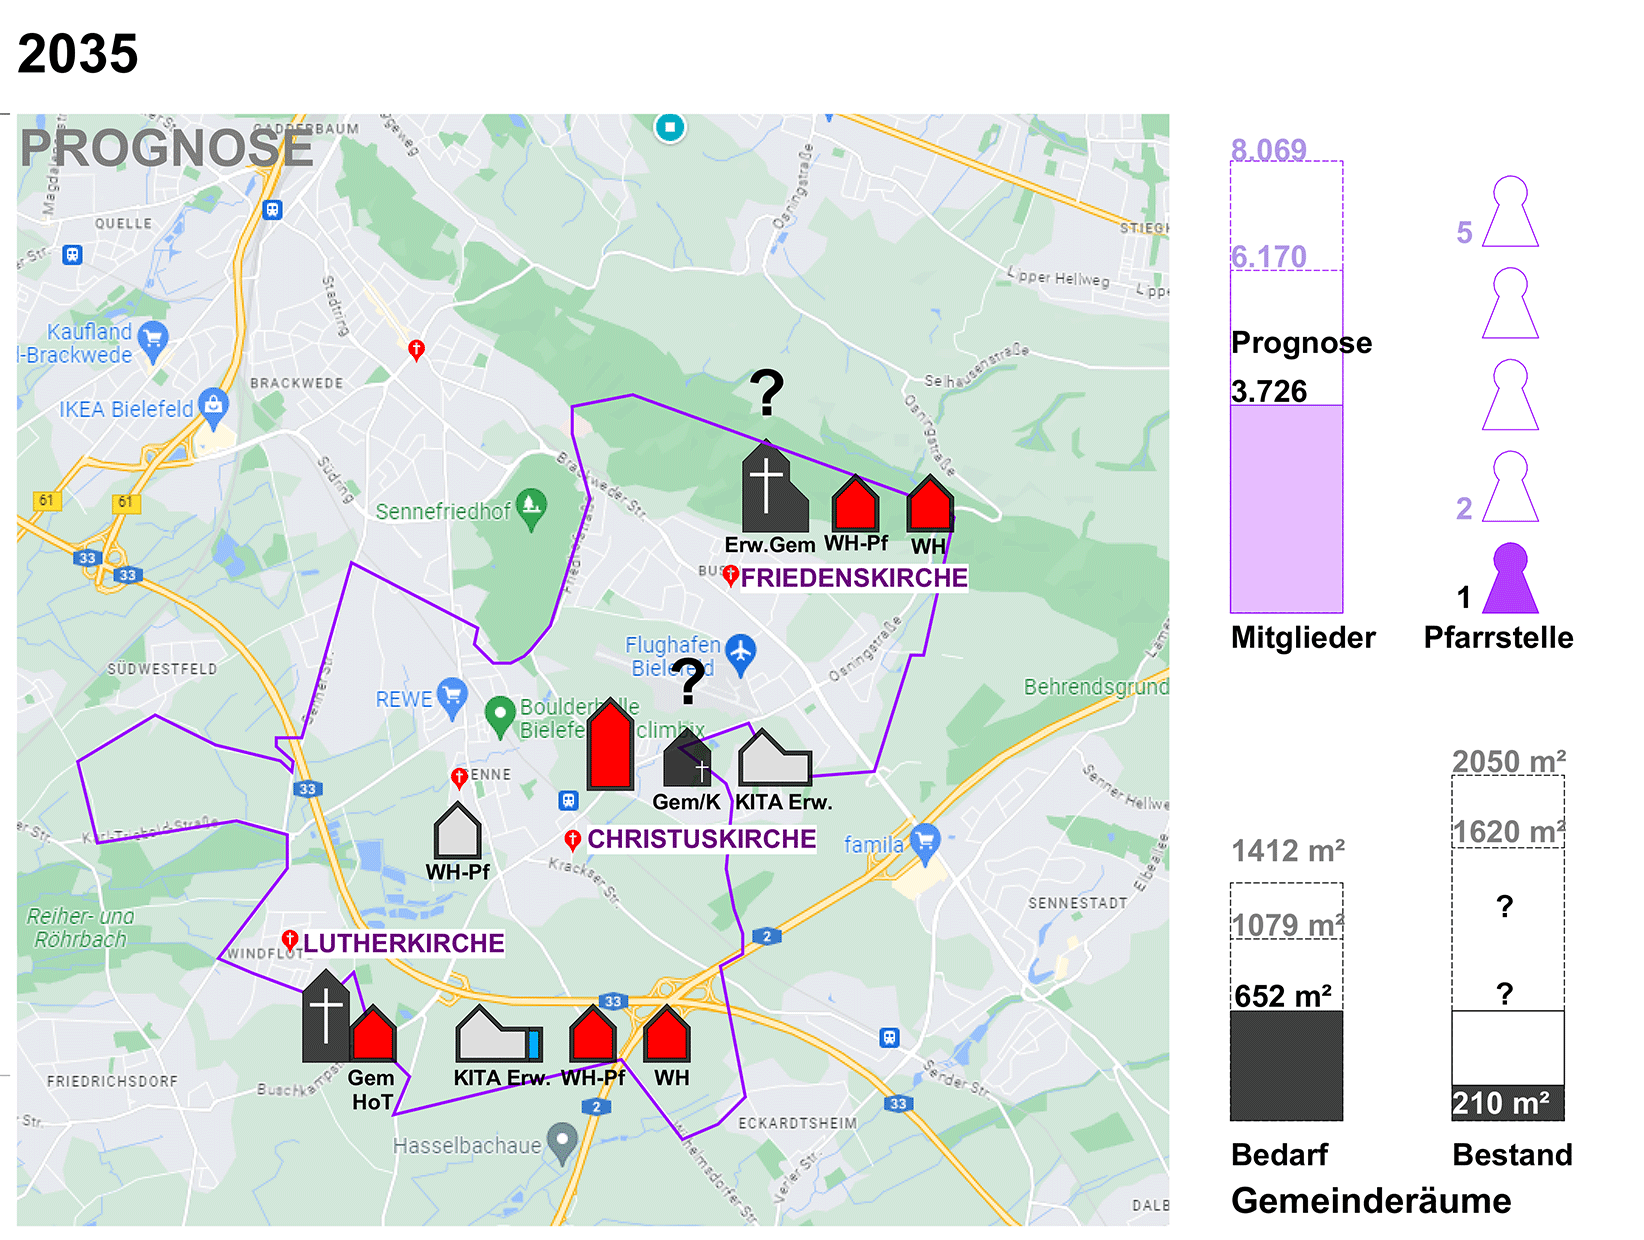
Task: Click the 1079 m² Bedarf value
Action: [1288, 925]
